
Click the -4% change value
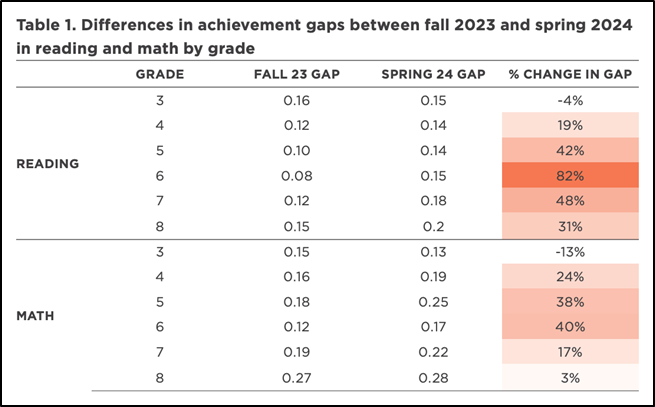(571, 100)
